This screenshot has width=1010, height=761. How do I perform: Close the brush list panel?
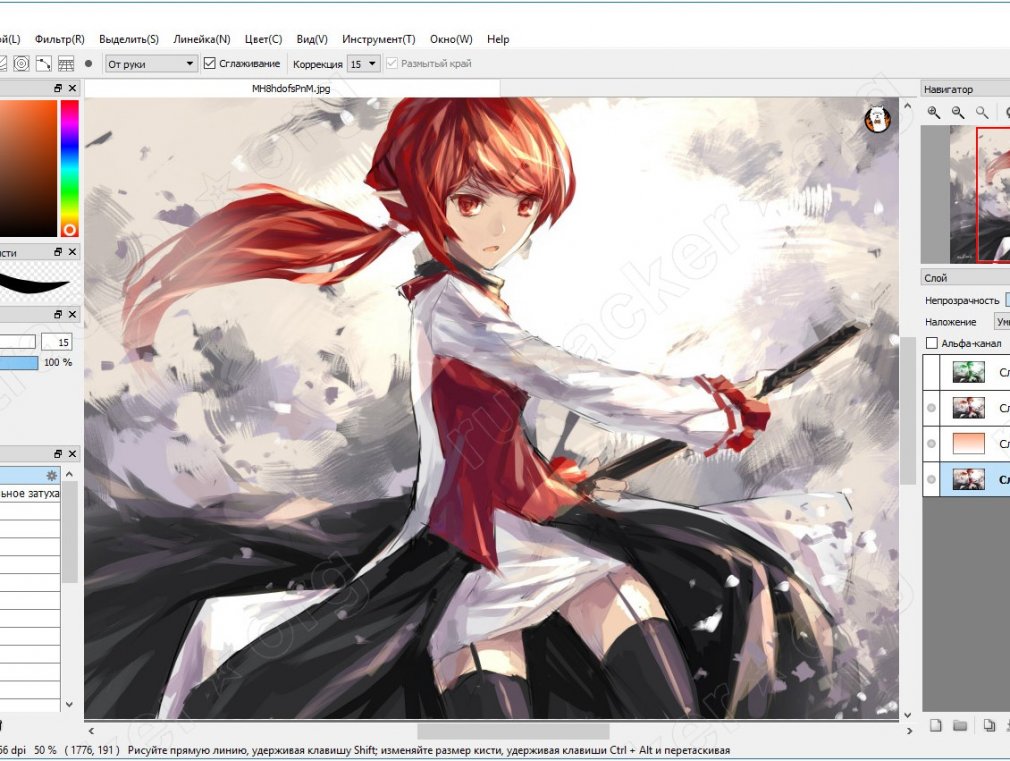point(72,454)
